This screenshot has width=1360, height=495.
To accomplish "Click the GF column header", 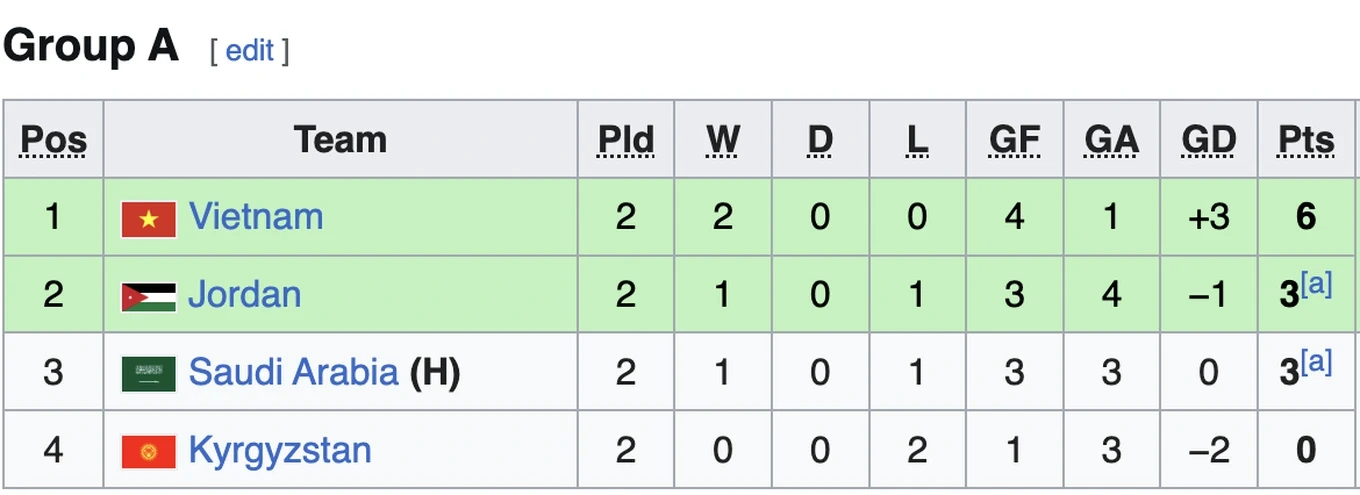I will tap(1014, 140).
